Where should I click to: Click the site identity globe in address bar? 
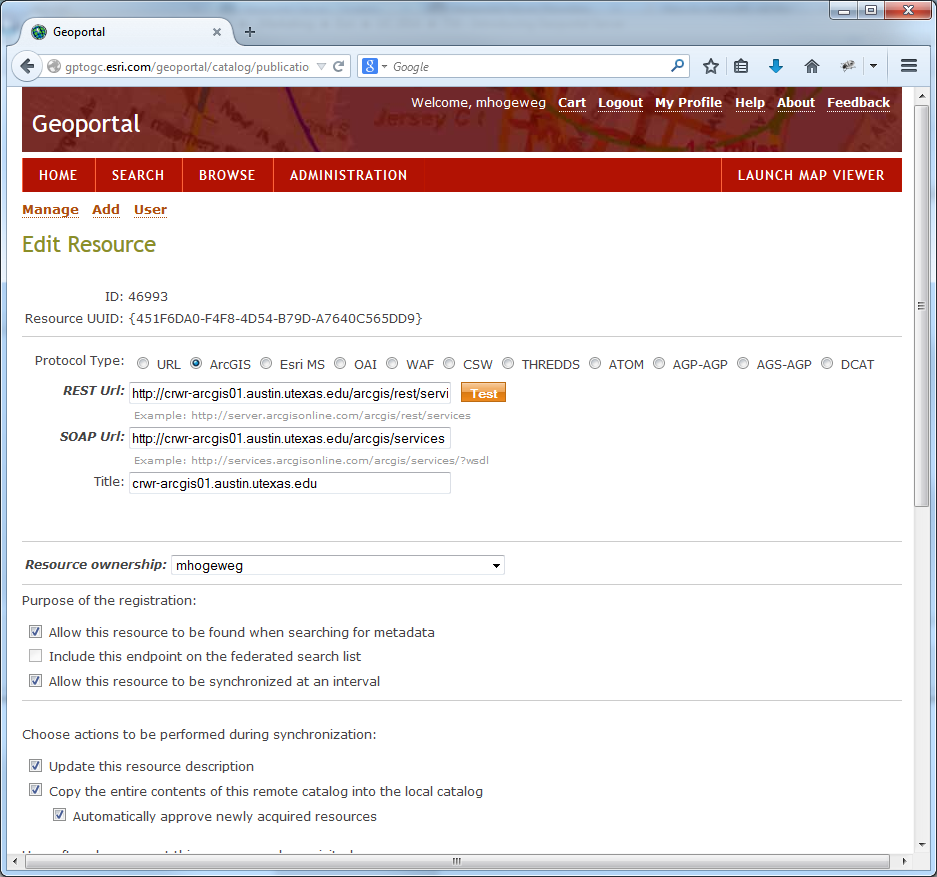click(54, 66)
